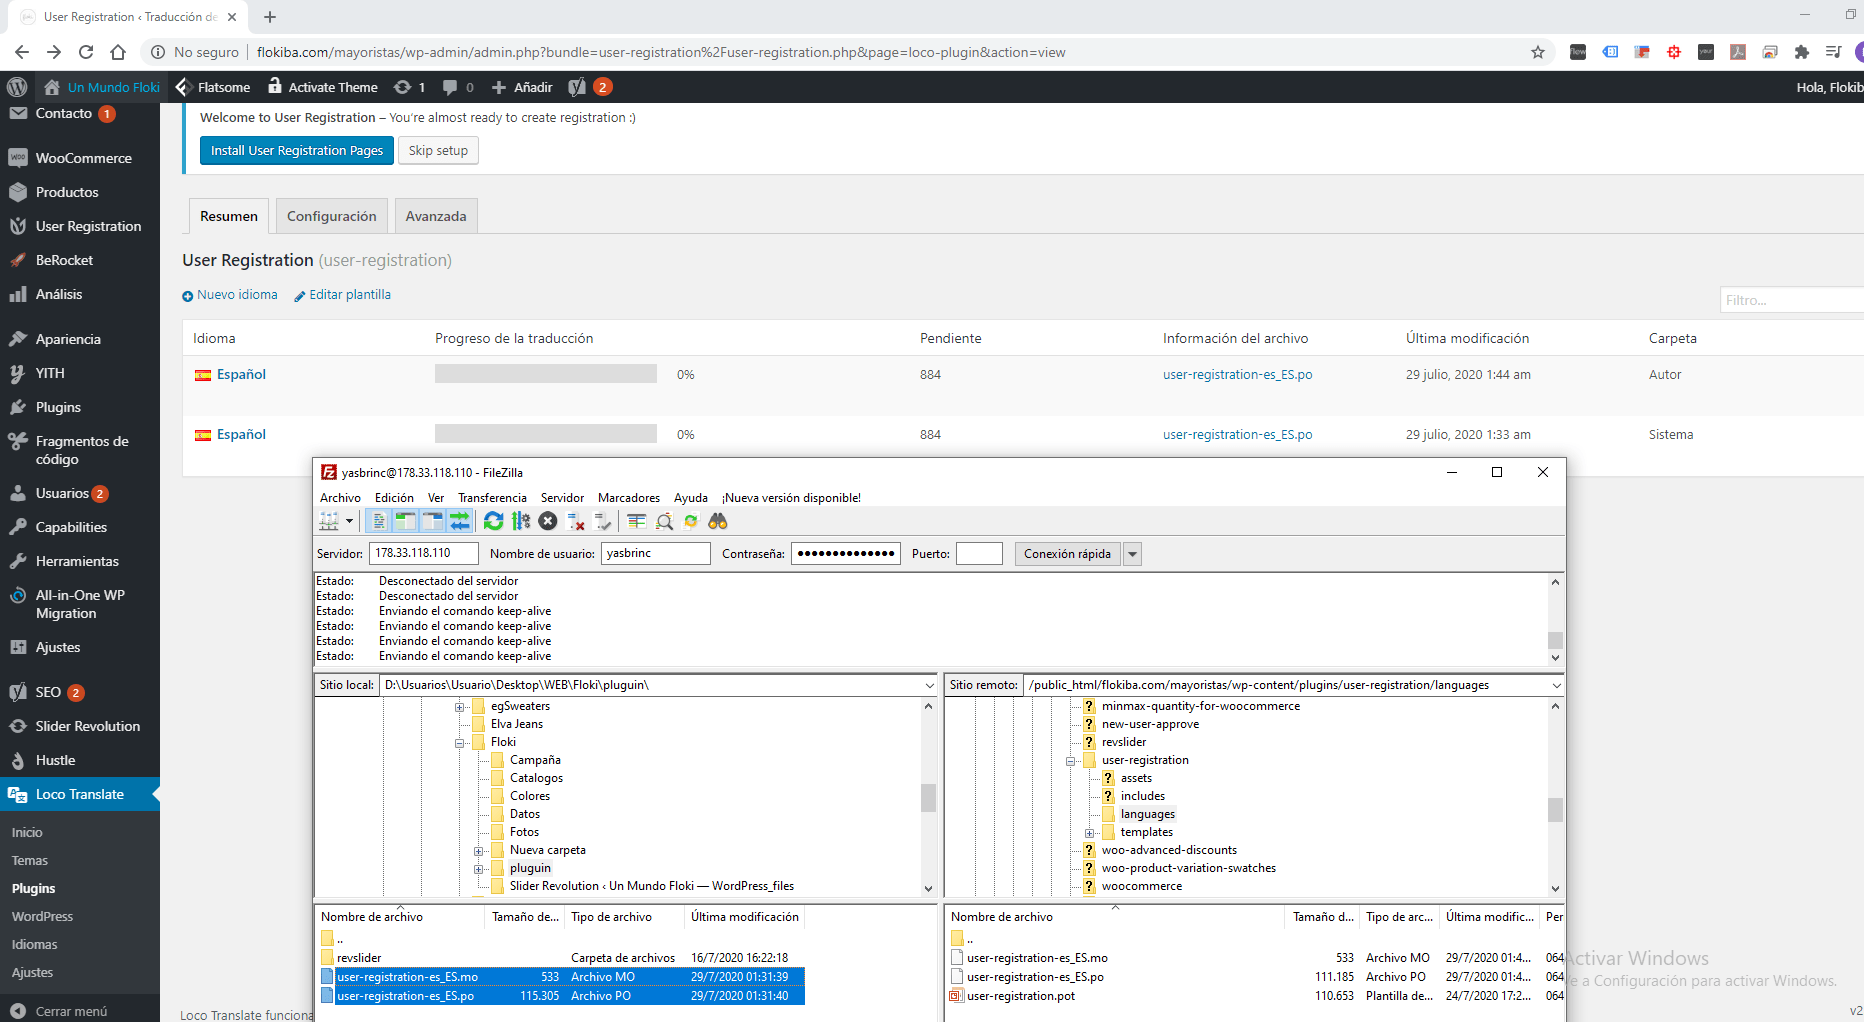This screenshot has height=1022, width=1864.
Task: Open Sitio local path dropdown
Action: pos(929,685)
